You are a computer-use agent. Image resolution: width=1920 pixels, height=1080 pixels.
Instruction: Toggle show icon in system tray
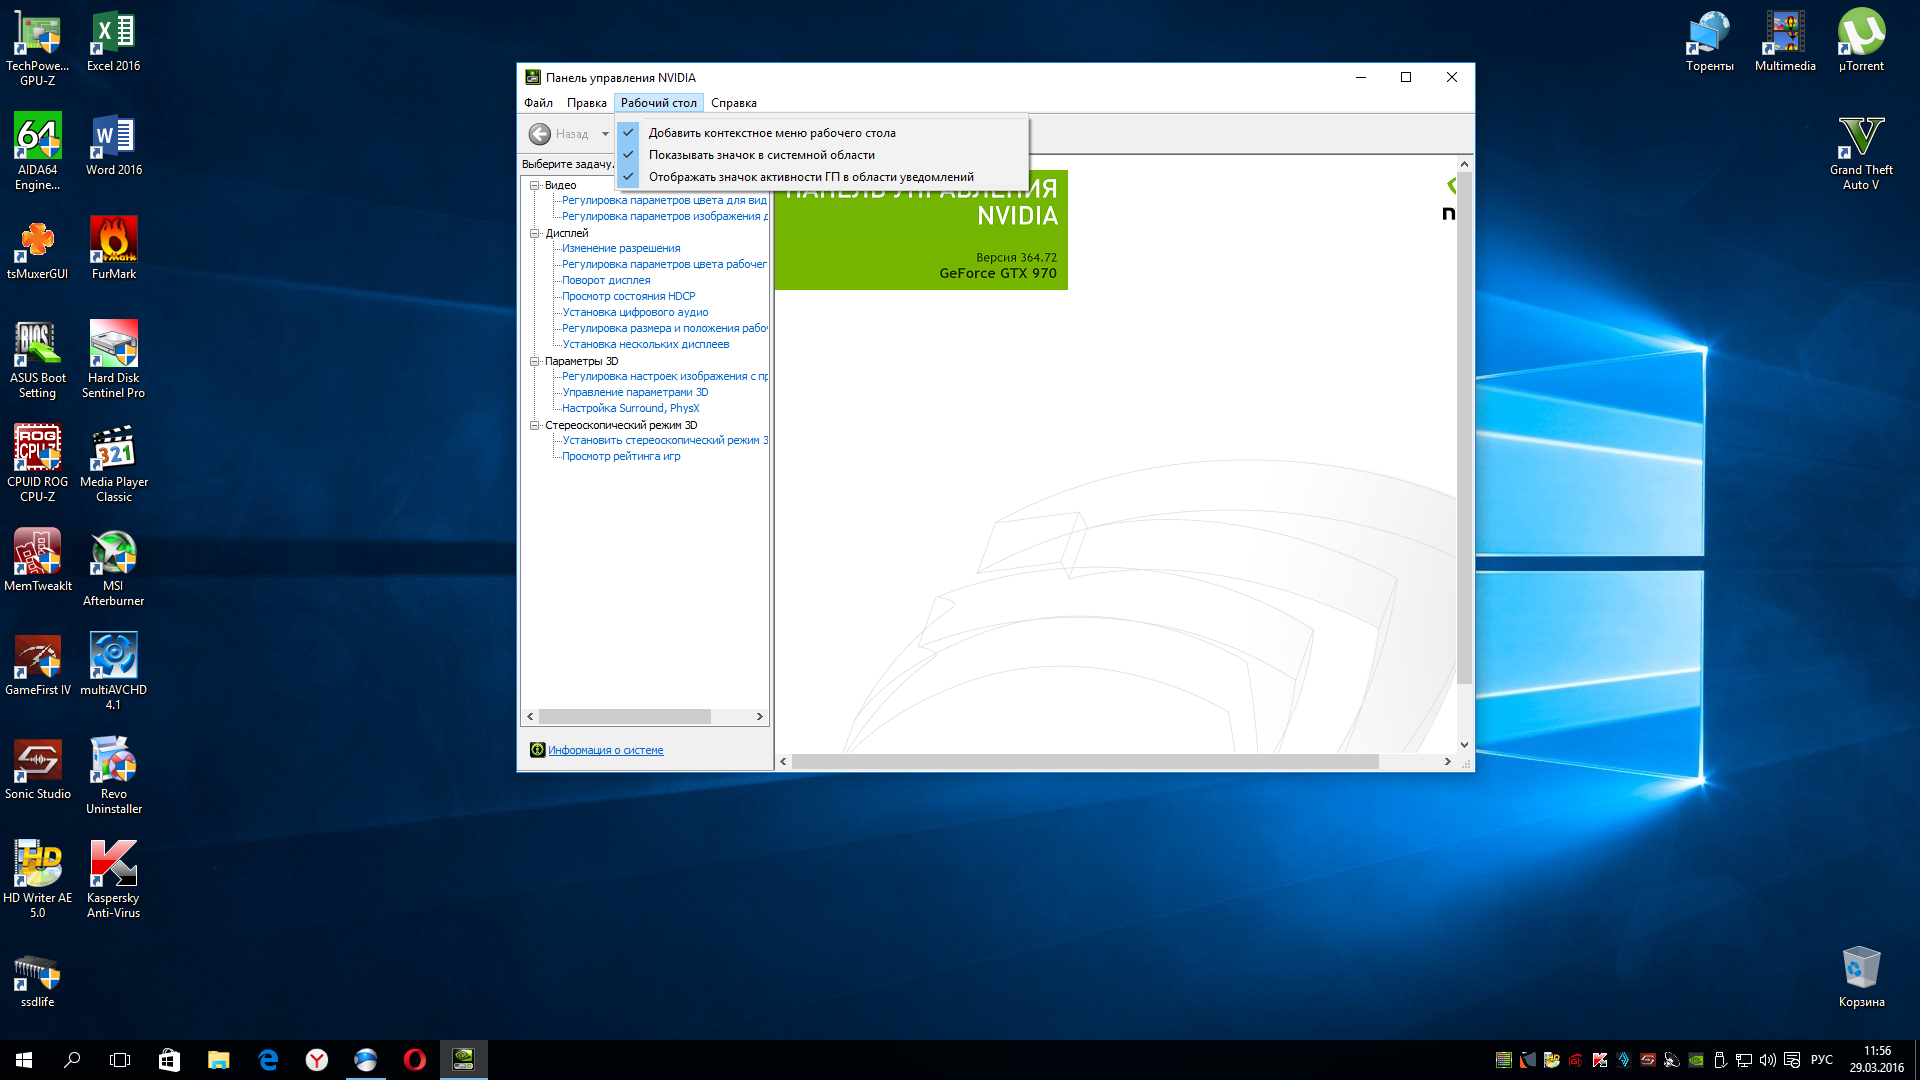click(x=761, y=155)
